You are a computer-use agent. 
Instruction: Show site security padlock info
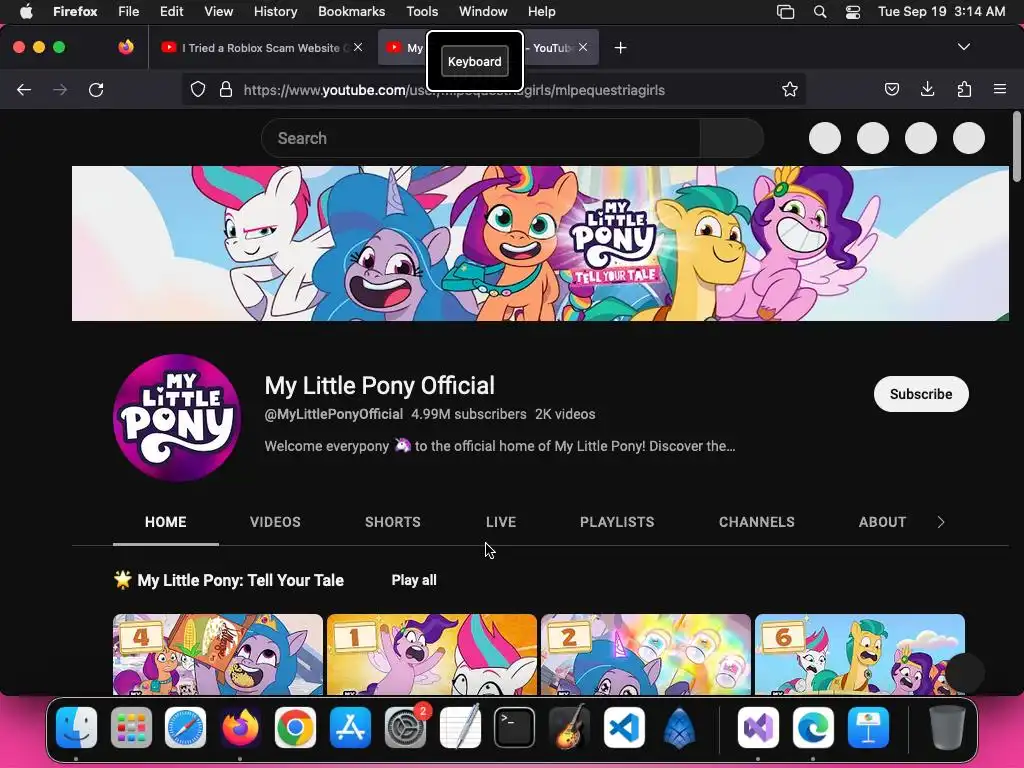(226, 89)
